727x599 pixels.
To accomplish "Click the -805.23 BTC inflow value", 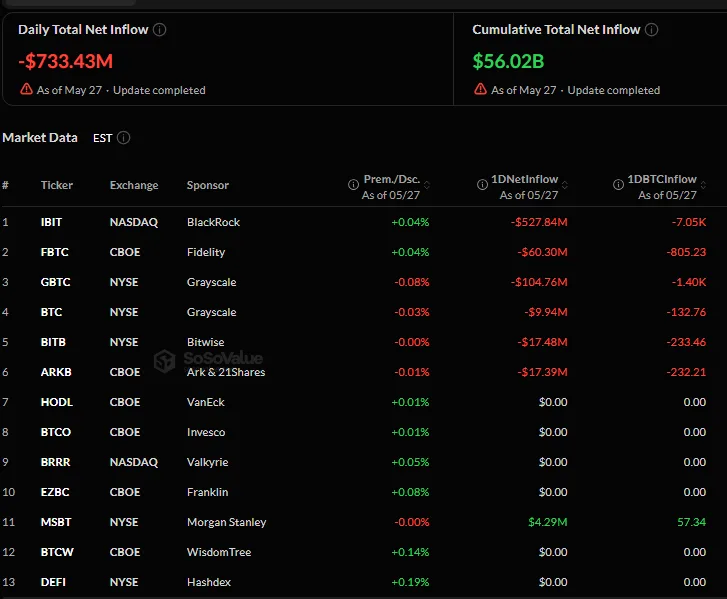I will click(686, 252).
